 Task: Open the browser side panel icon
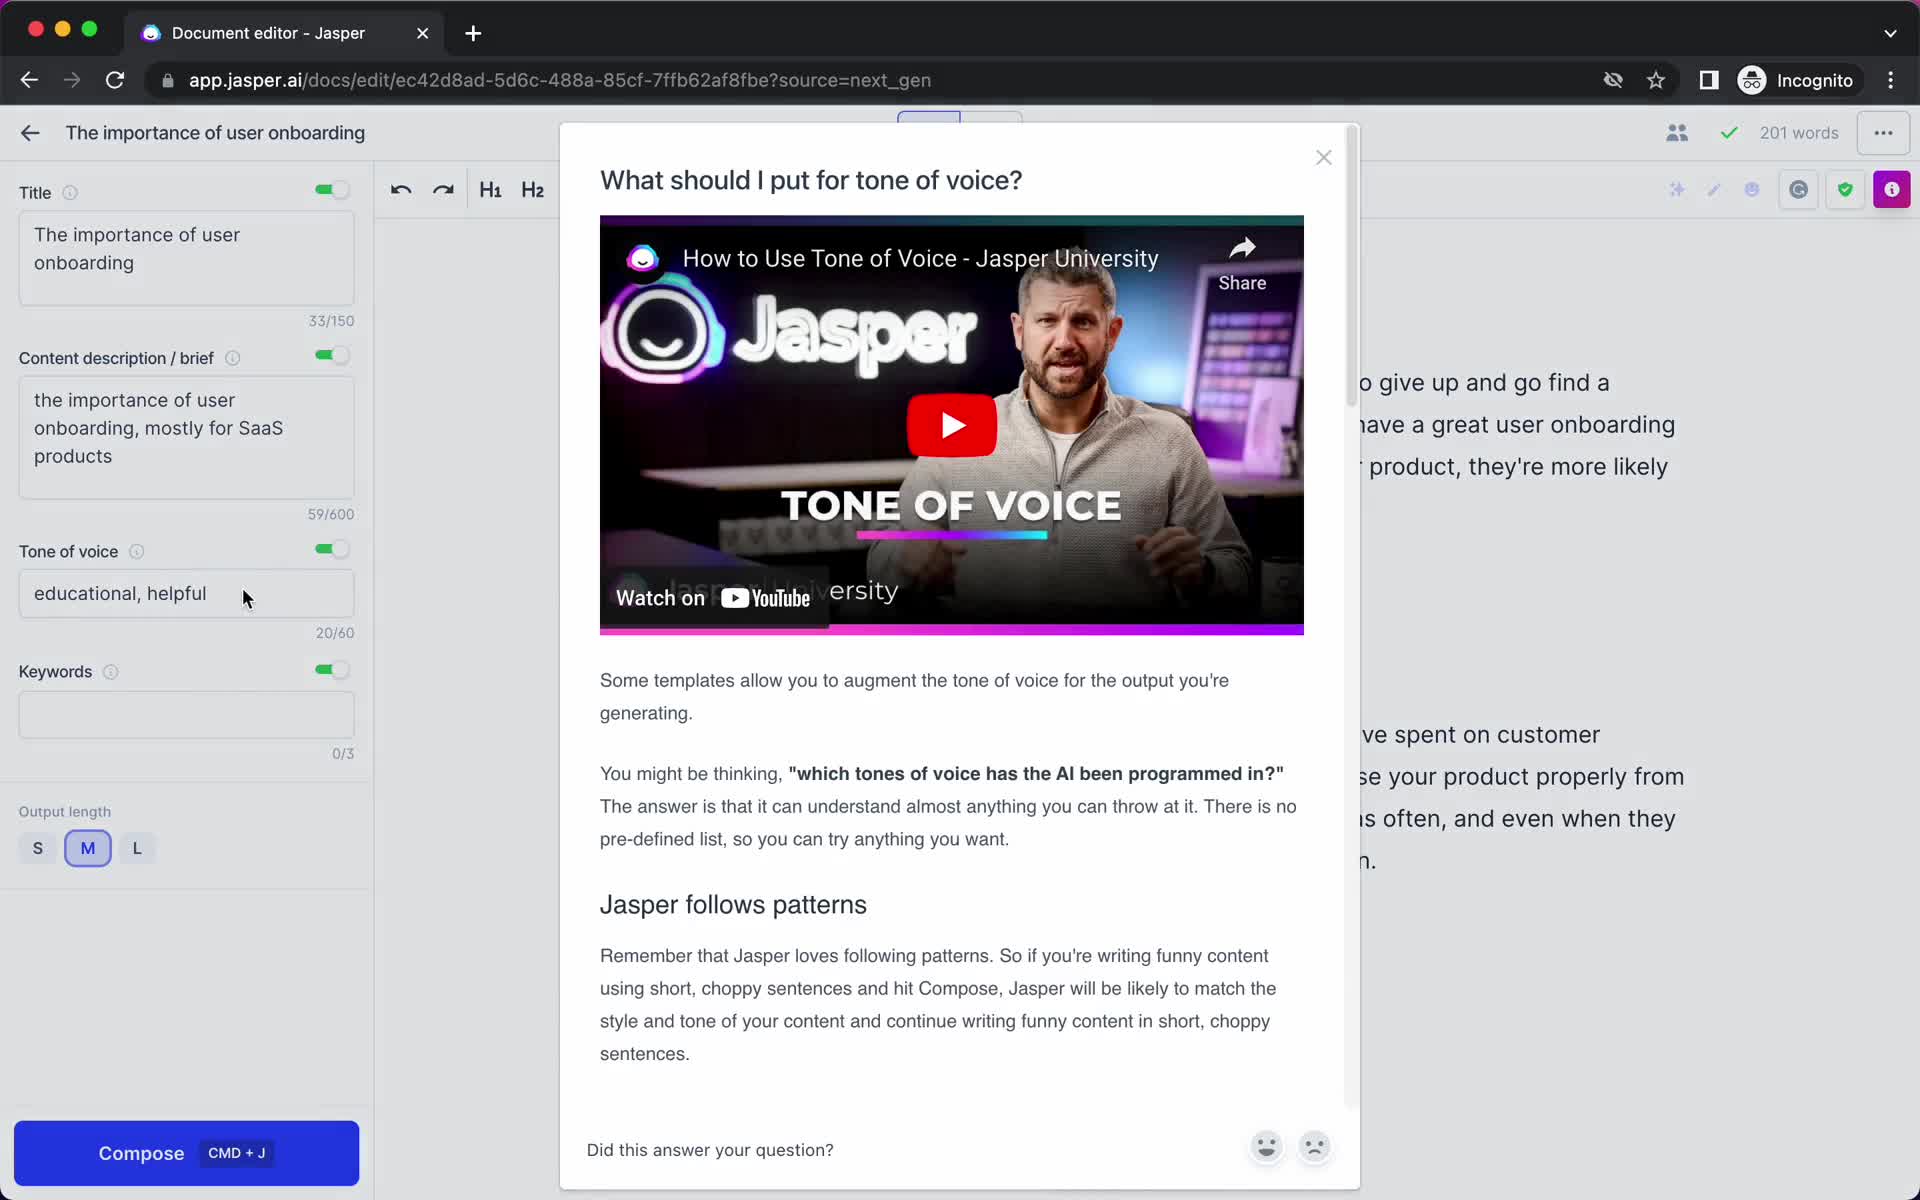coord(1709,80)
